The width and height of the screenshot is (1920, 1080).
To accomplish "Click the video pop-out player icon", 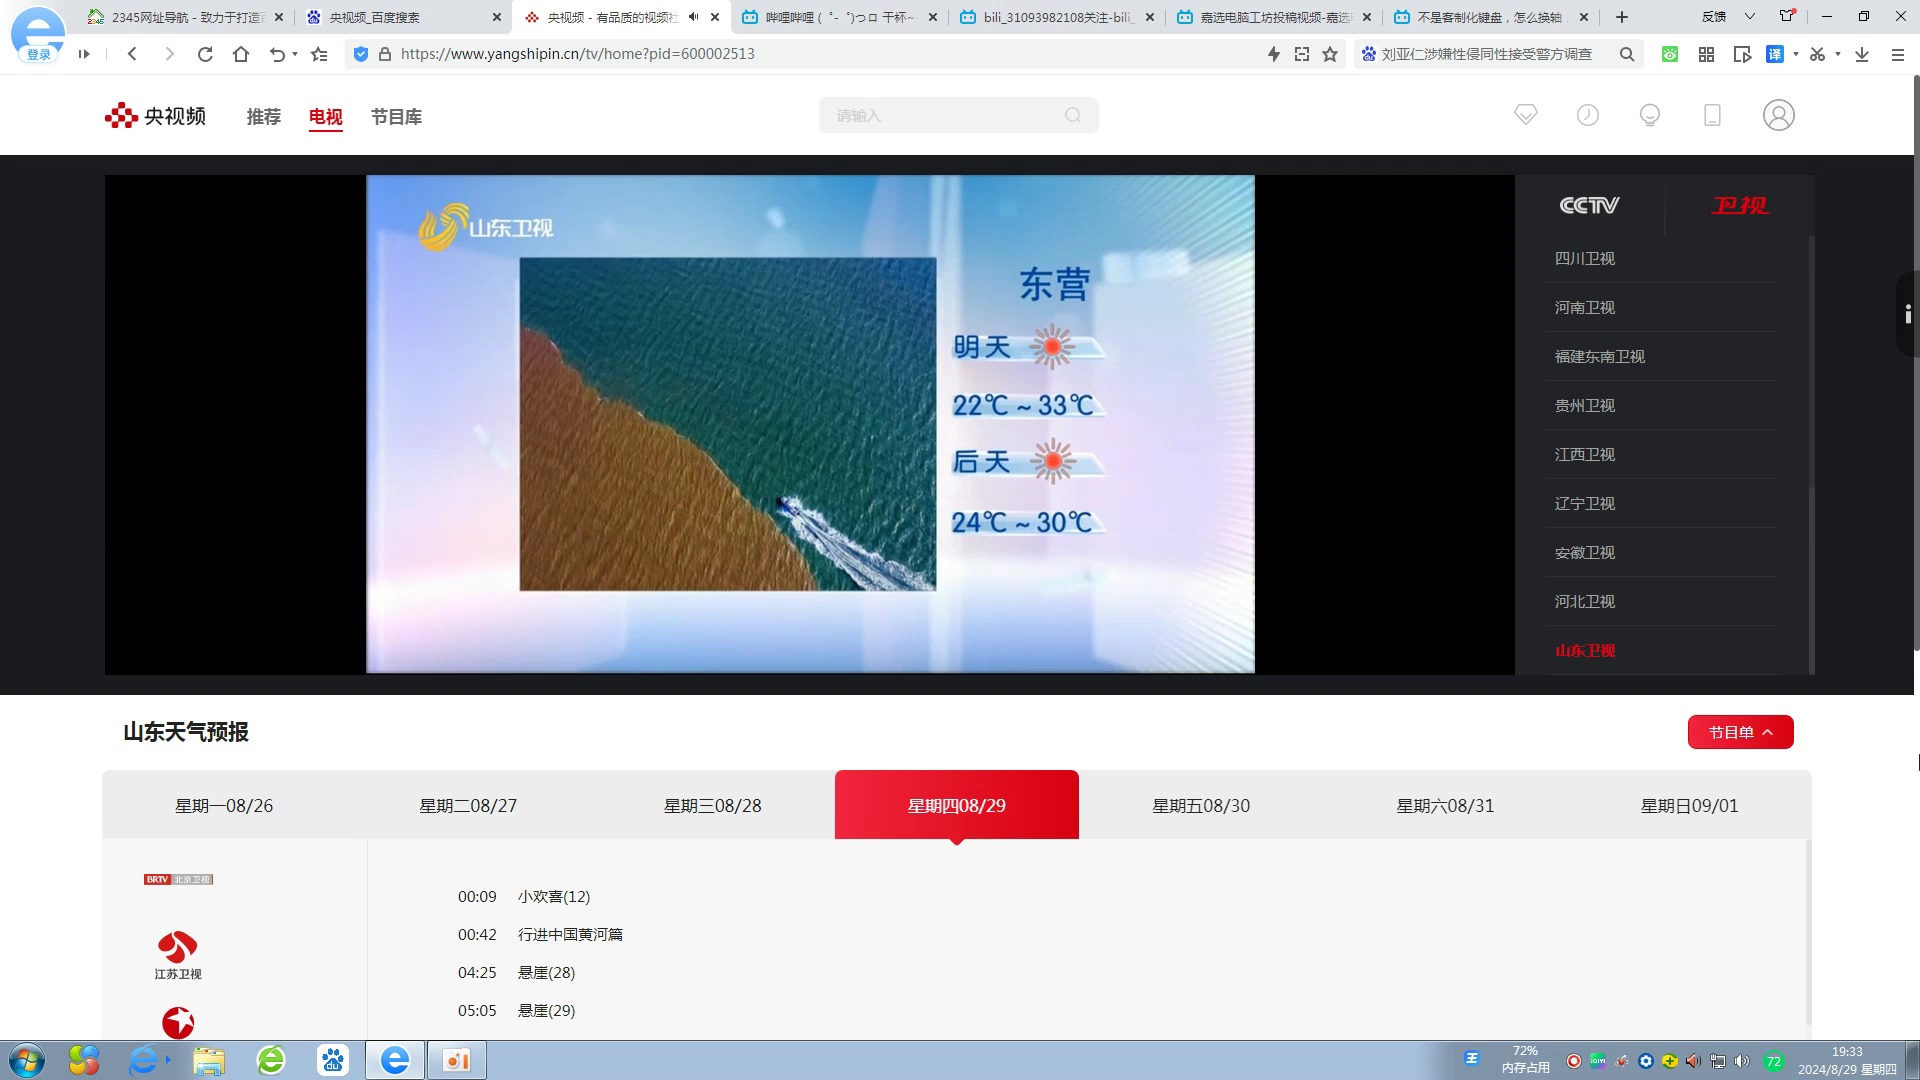I will [1742, 54].
